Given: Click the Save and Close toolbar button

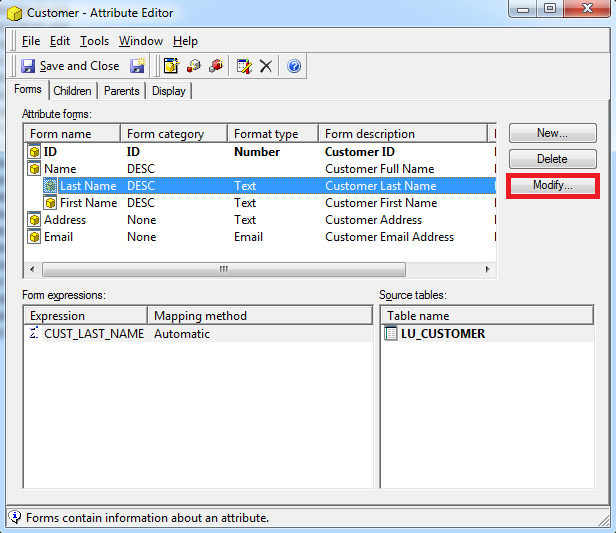Looking at the screenshot, I should pyautogui.click(x=70, y=66).
